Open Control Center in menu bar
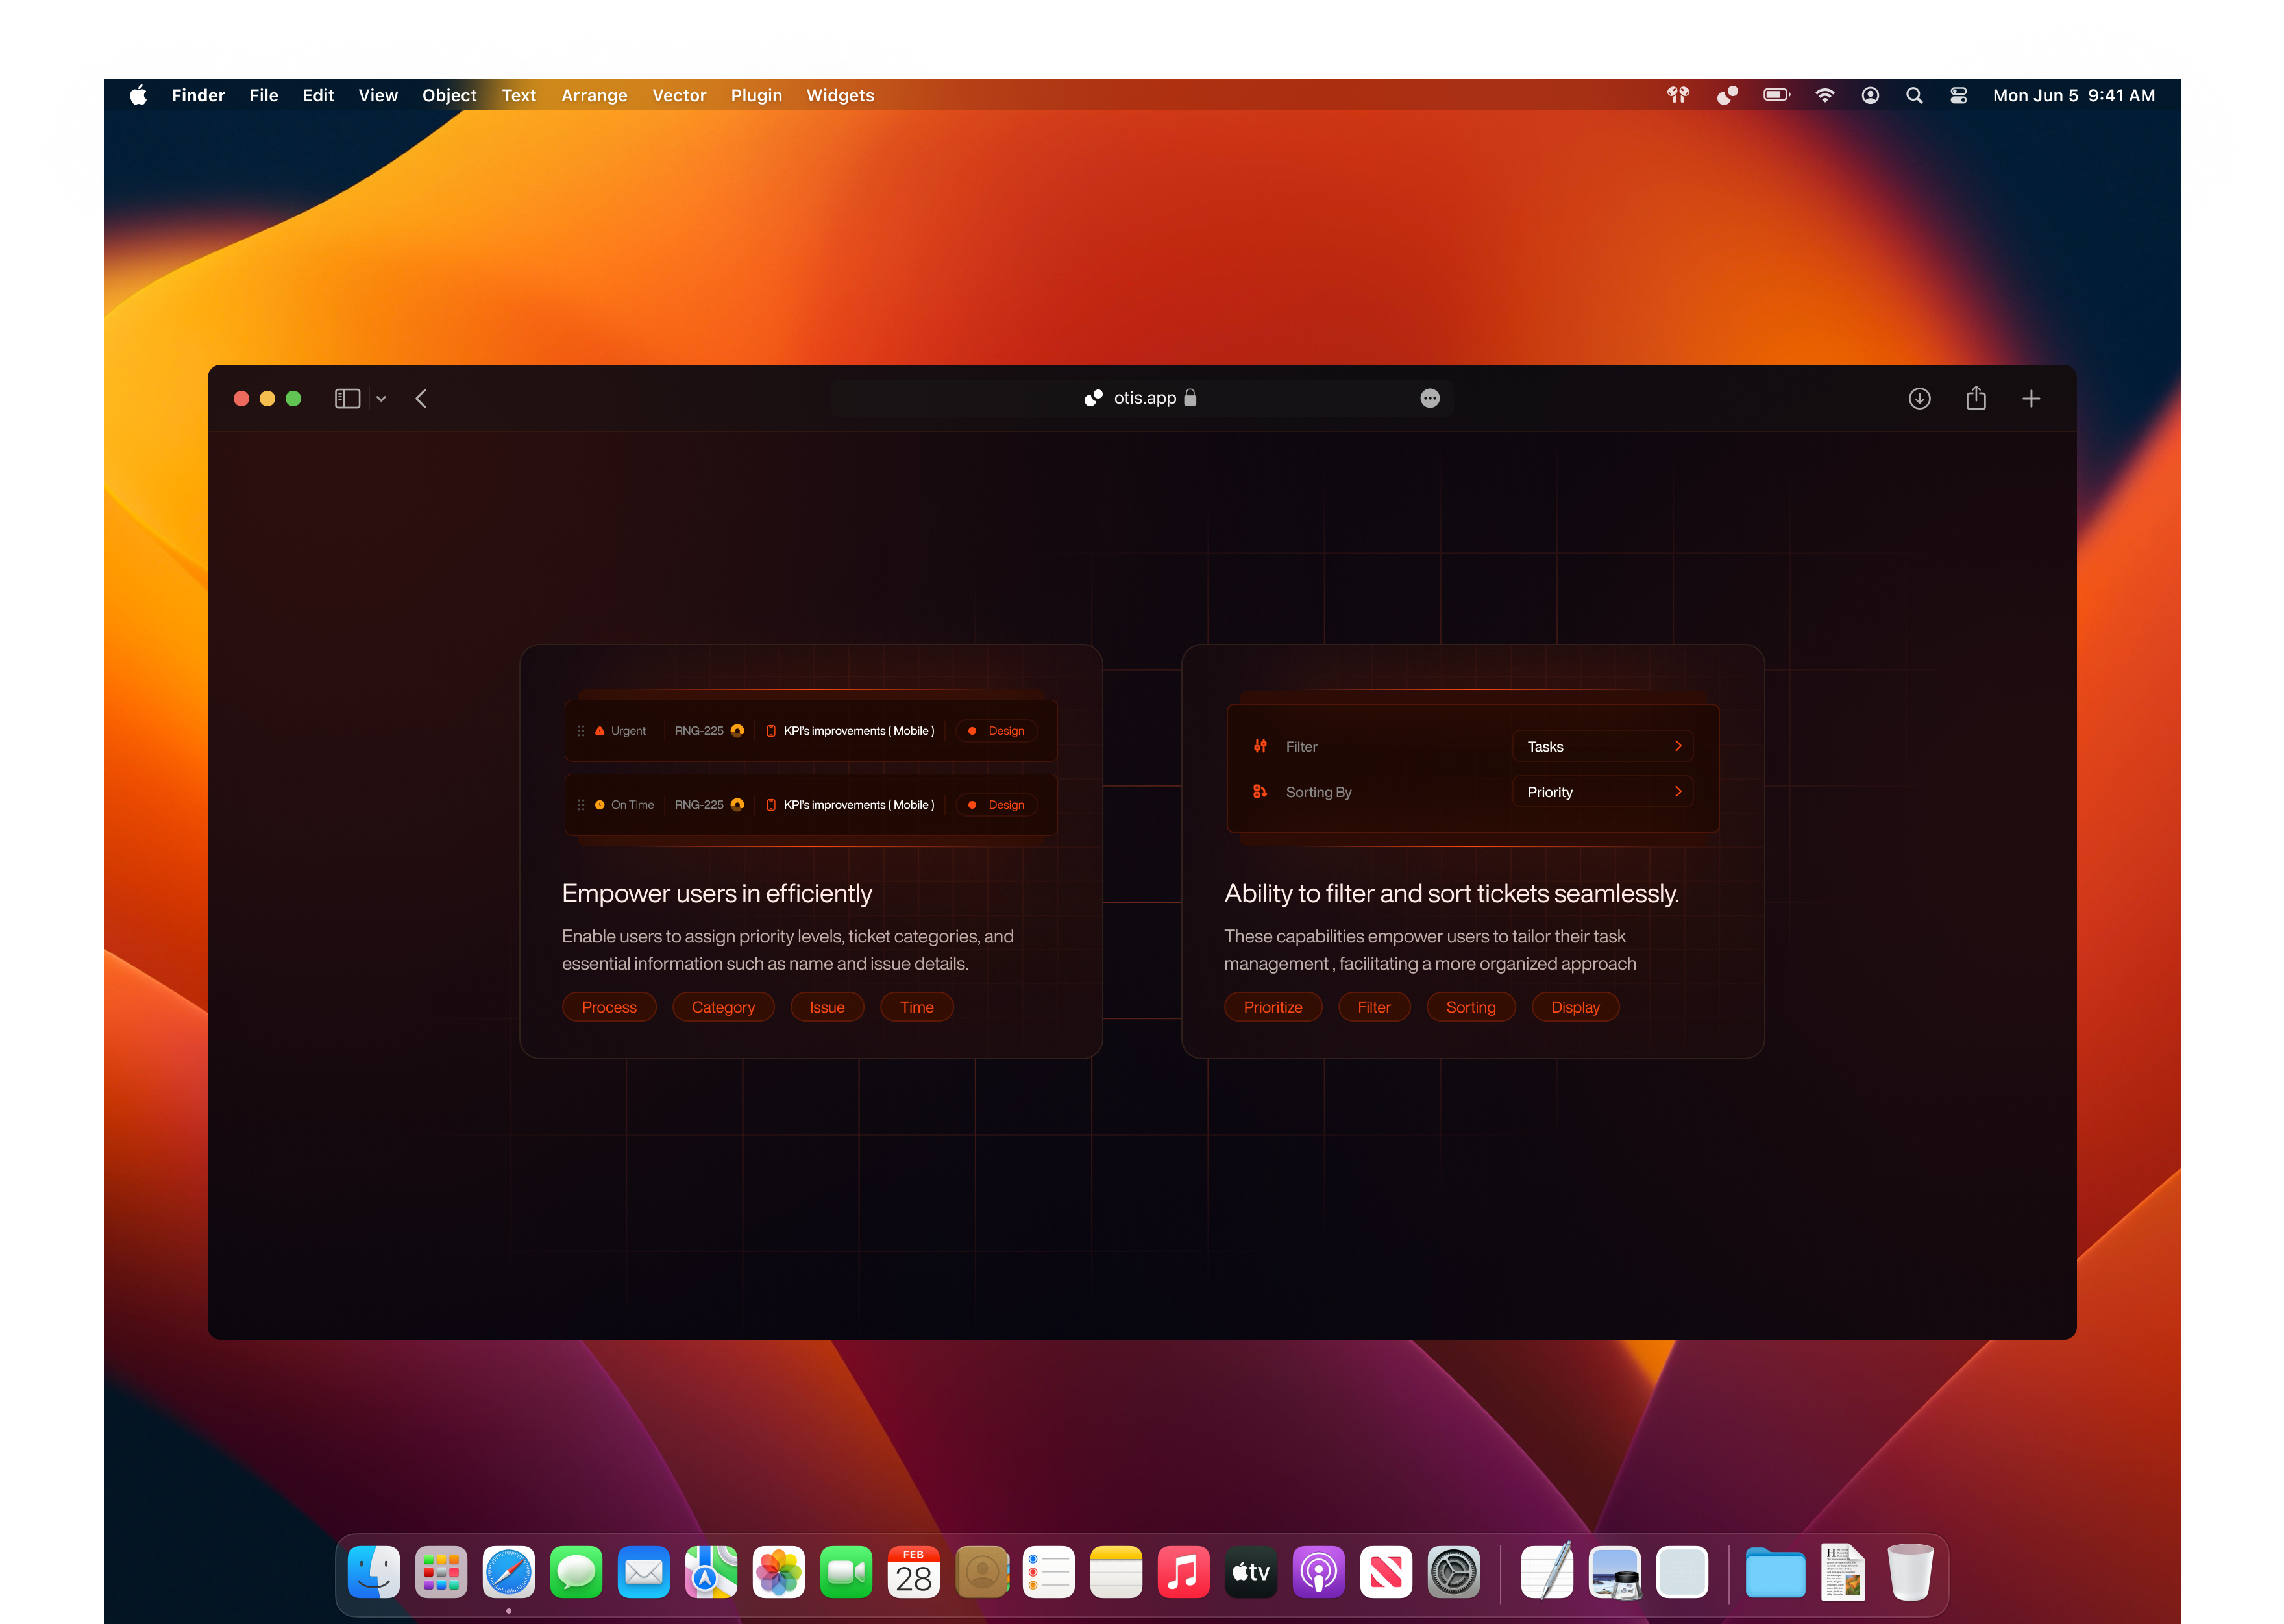This screenshot has width=2284, height=1624. coord(1958,95)
